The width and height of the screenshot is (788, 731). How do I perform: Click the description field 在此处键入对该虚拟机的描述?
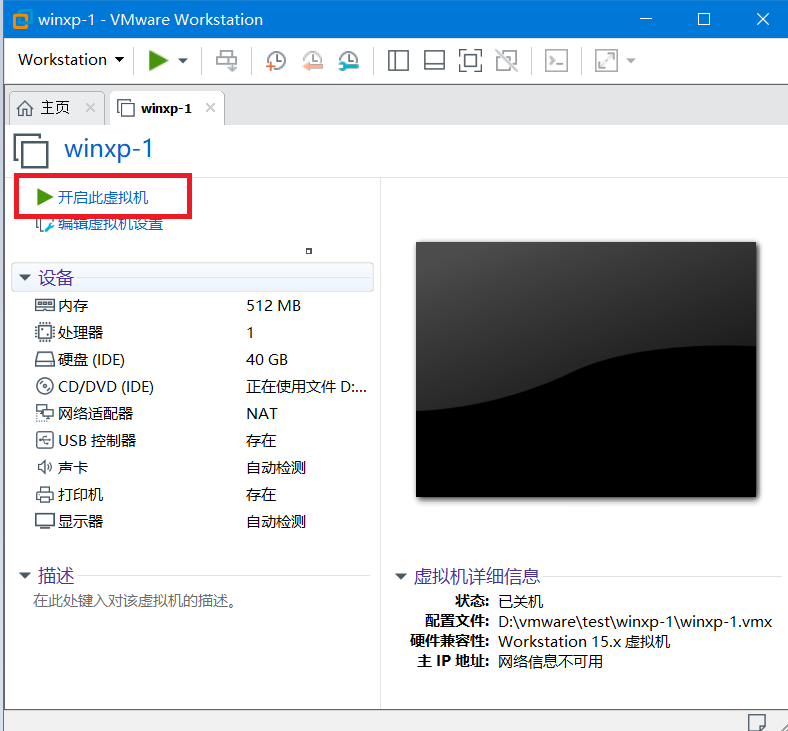coord(135,601)
